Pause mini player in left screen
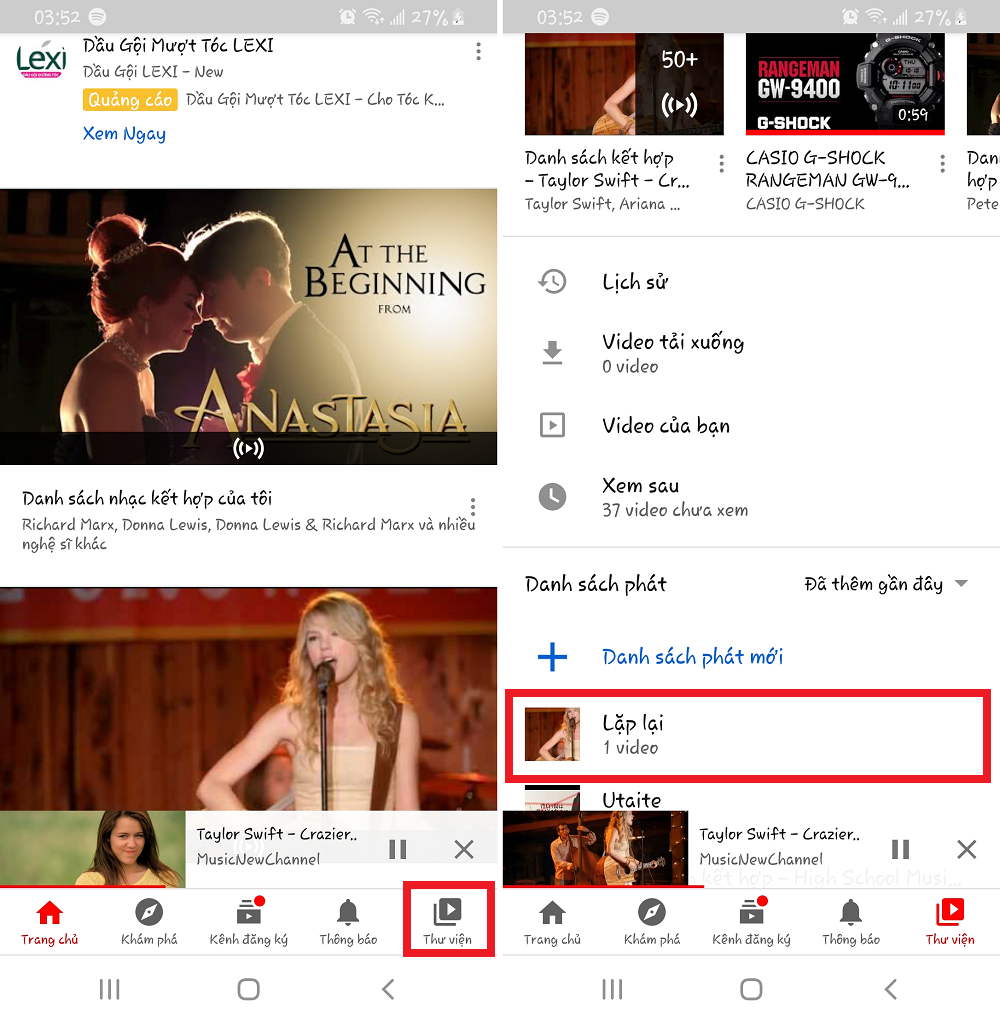1000x1022 pixels. (398, 849)
